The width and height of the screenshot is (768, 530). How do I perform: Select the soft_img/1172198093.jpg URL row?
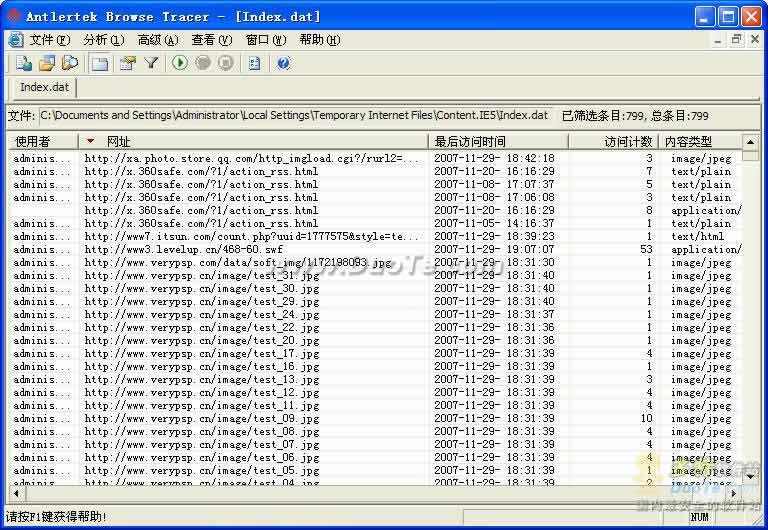tap(375, 262)
